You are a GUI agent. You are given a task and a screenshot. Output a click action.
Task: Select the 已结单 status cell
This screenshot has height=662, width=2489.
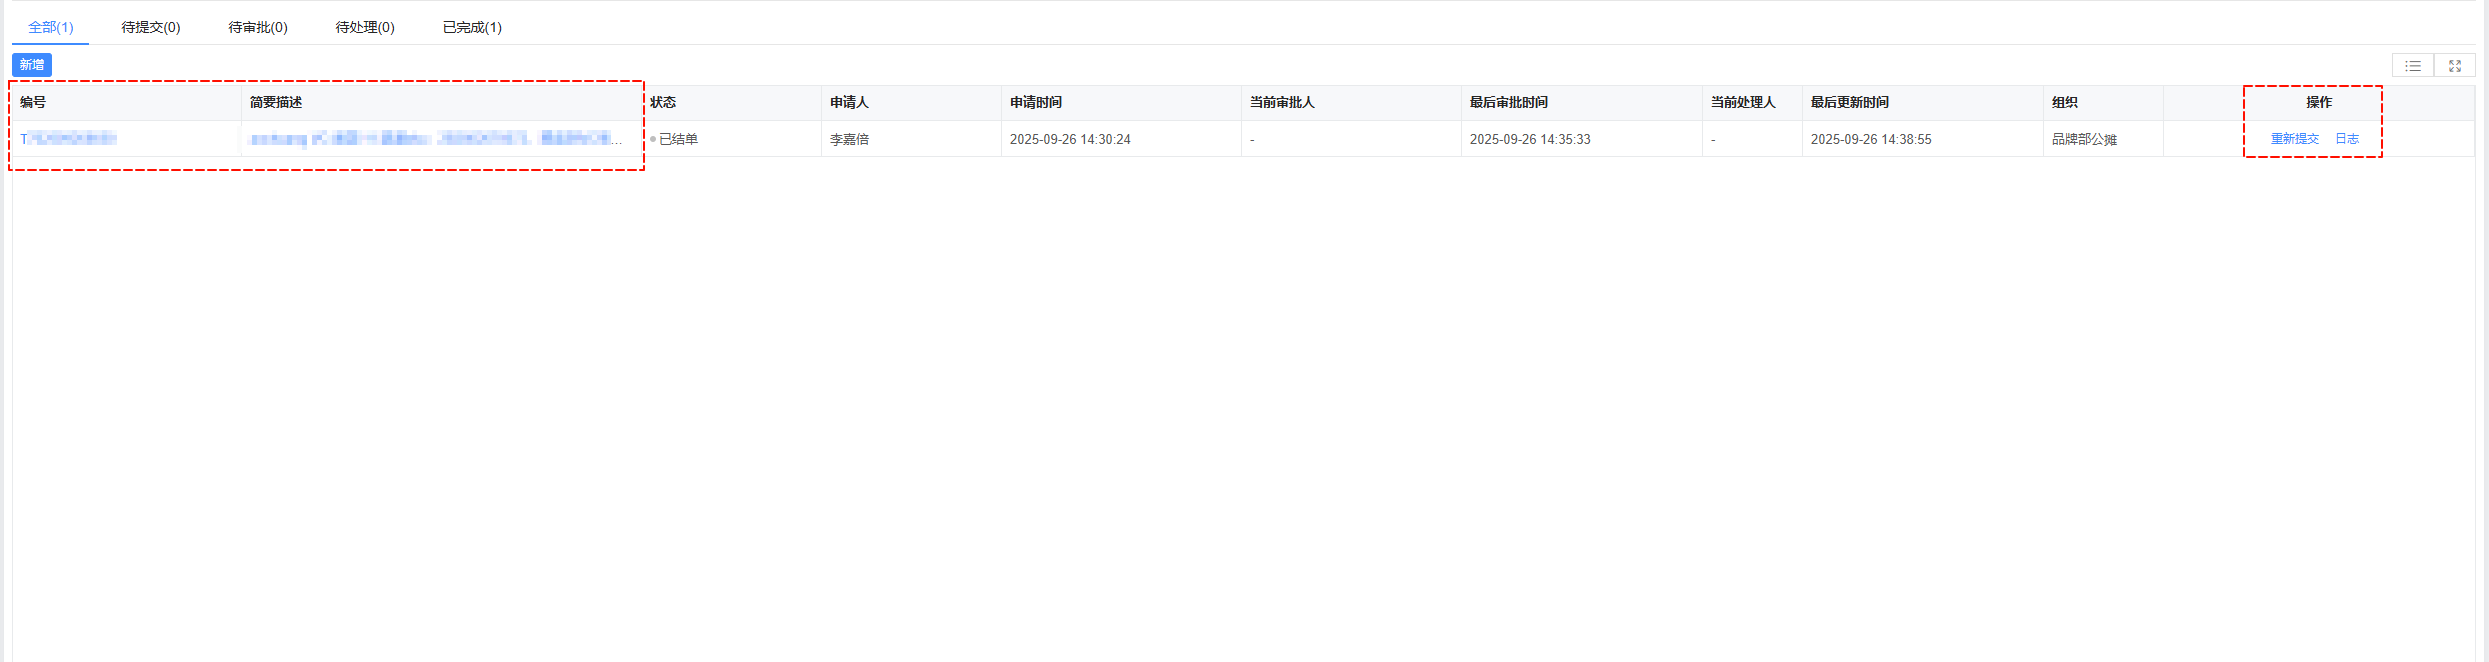pyautogui.click(x=677, y=139)
